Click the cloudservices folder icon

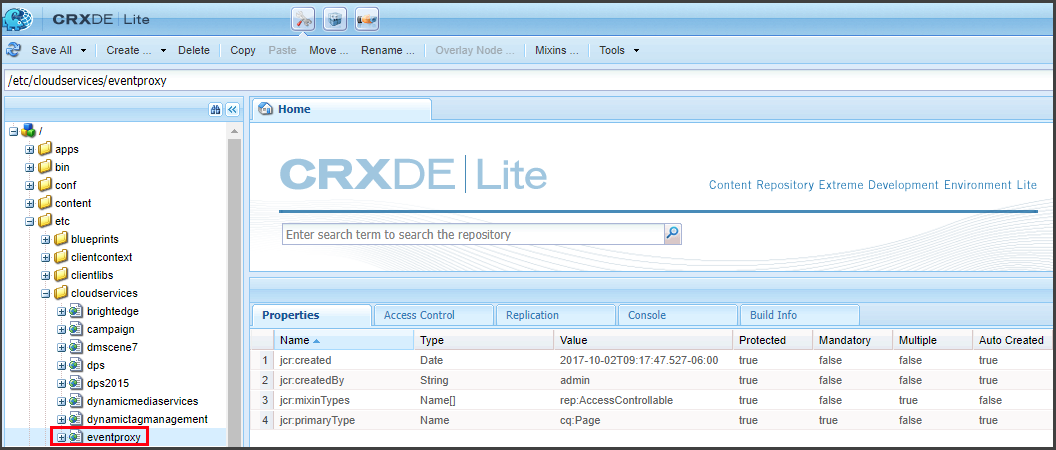(61, 293)
